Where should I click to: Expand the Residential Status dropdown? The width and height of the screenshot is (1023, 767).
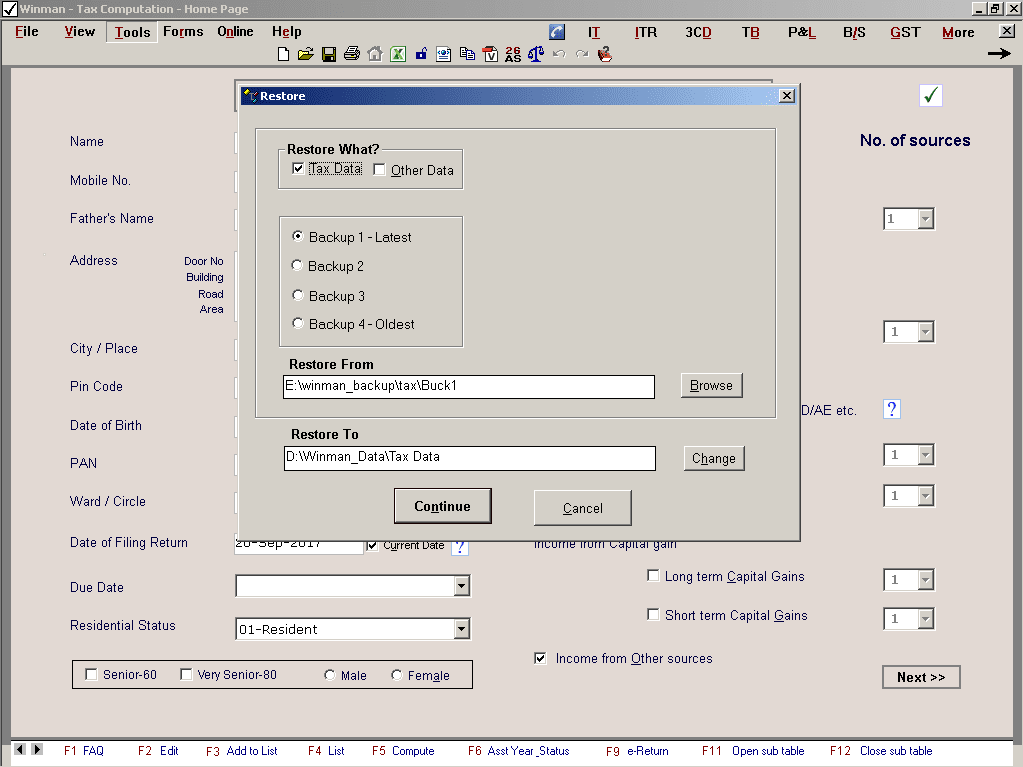click(x=460, y=629)
